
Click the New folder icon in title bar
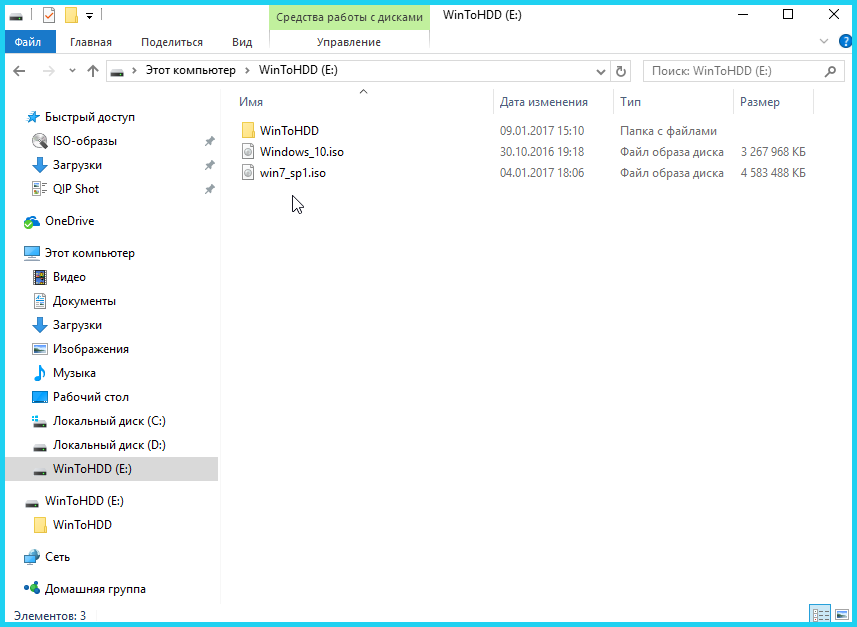pyautogui.click(x=71, y=15)
